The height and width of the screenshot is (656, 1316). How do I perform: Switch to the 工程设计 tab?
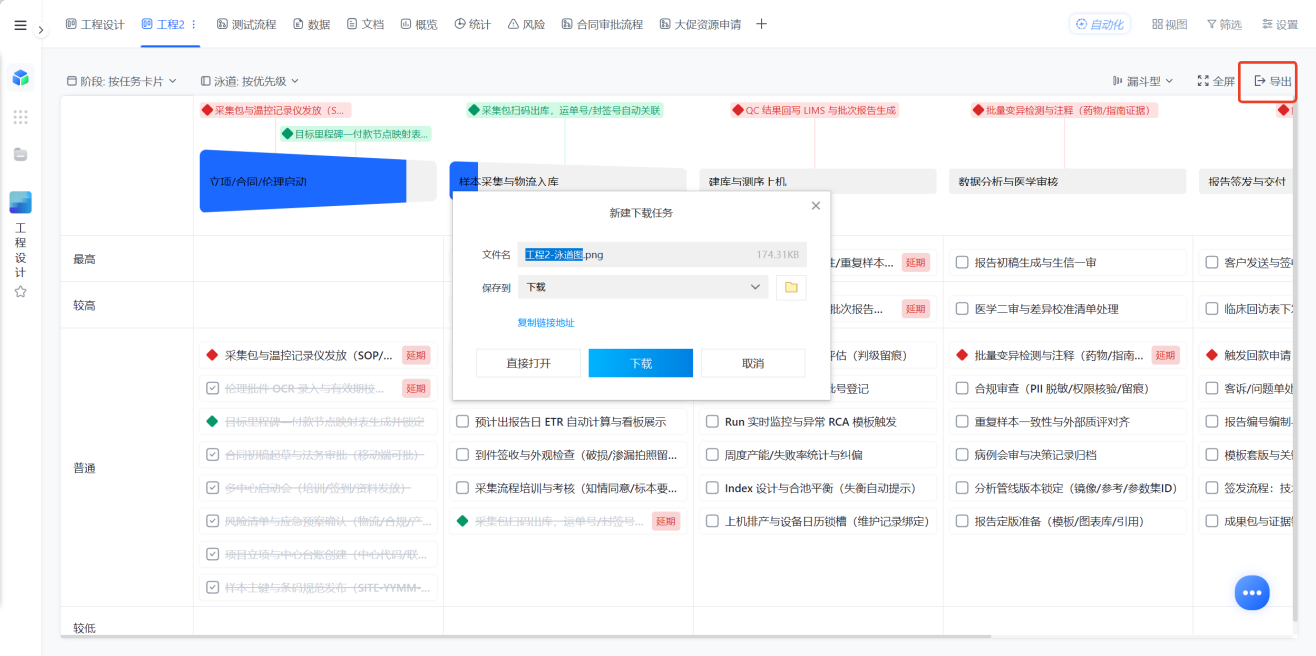pyautogui.click(x=95, y=24)
